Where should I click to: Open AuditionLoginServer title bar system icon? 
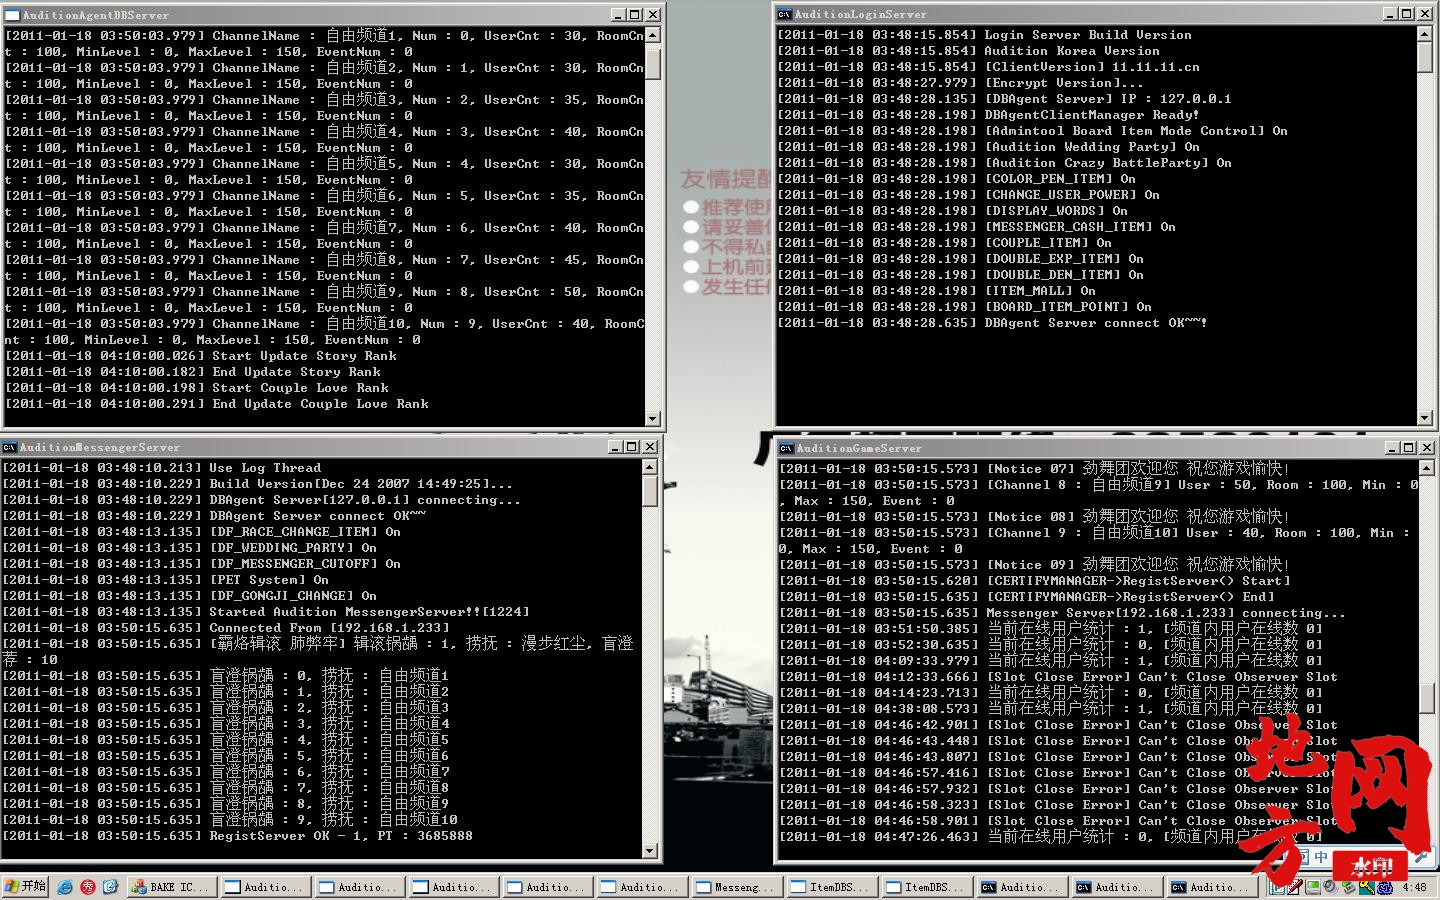785,14
